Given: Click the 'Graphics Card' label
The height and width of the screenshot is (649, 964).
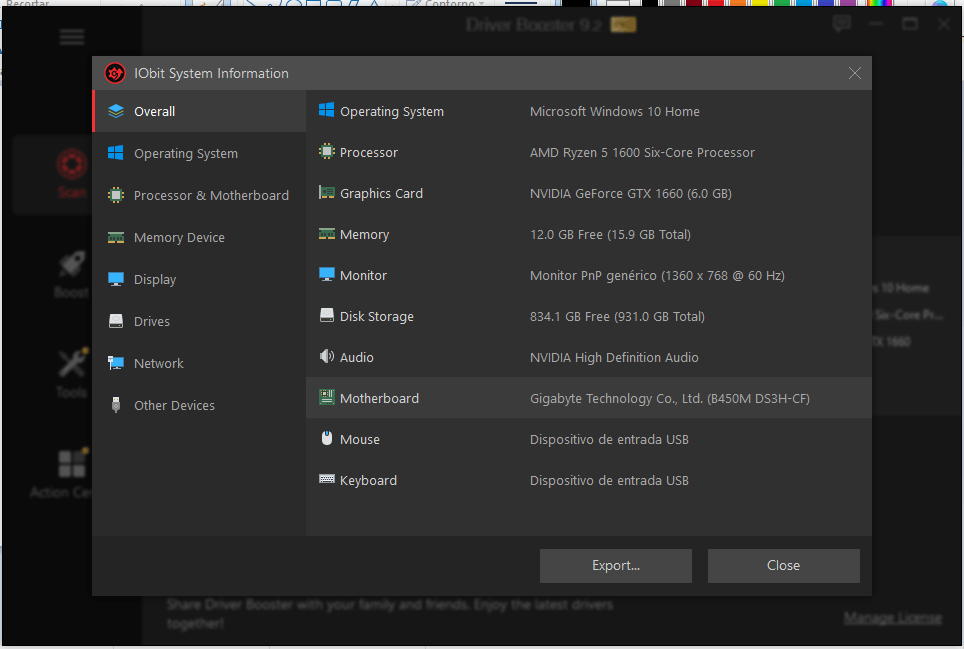Looking at the screenshot, I should (x=381, y=194).
